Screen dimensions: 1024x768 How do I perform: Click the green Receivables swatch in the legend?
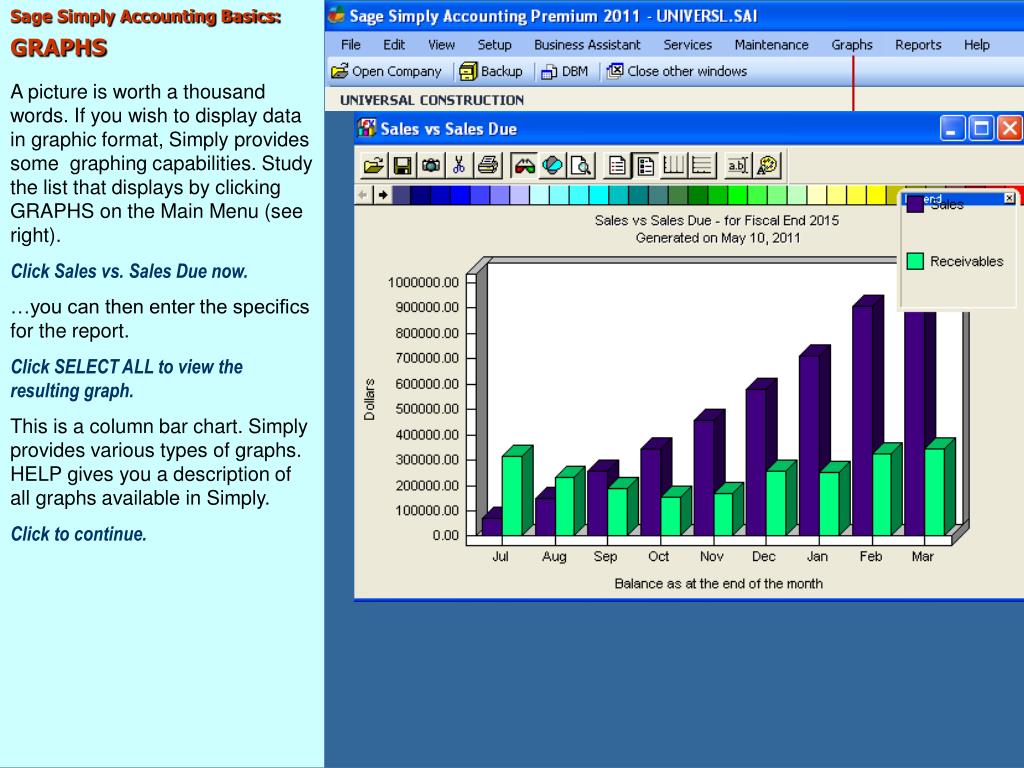tap(915, 261)
